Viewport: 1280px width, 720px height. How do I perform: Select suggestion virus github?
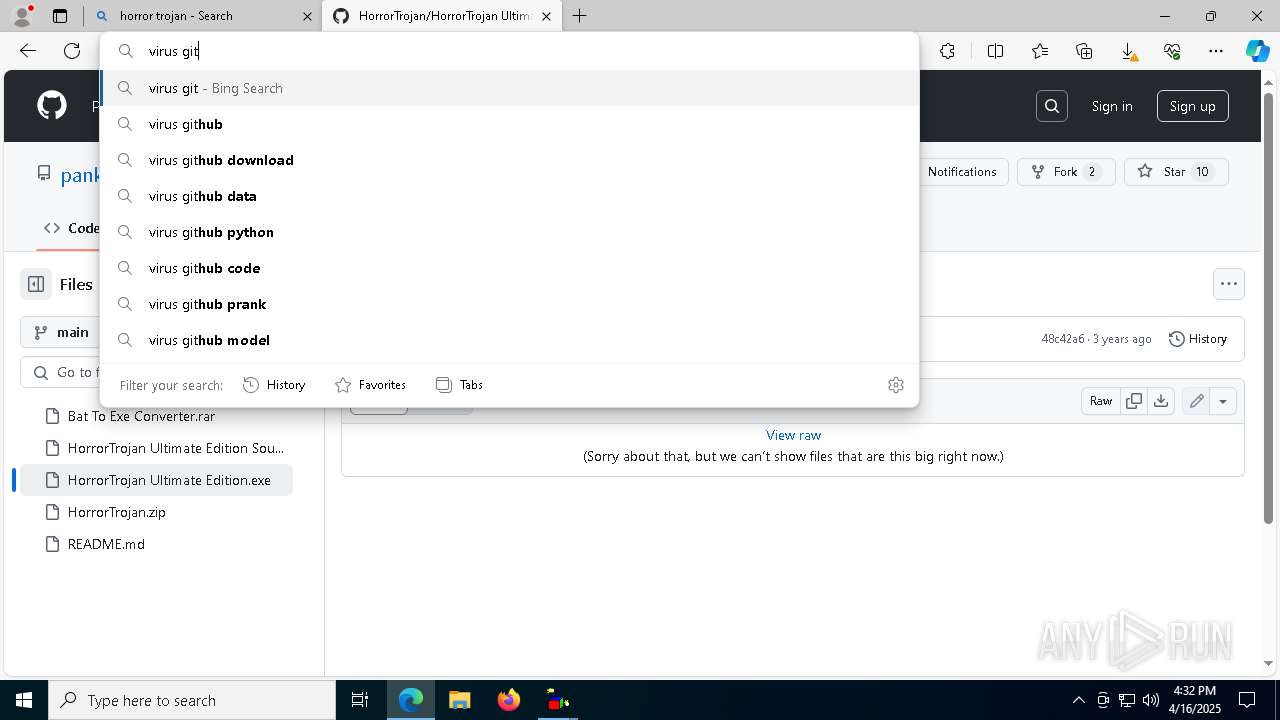pos(510,124)
